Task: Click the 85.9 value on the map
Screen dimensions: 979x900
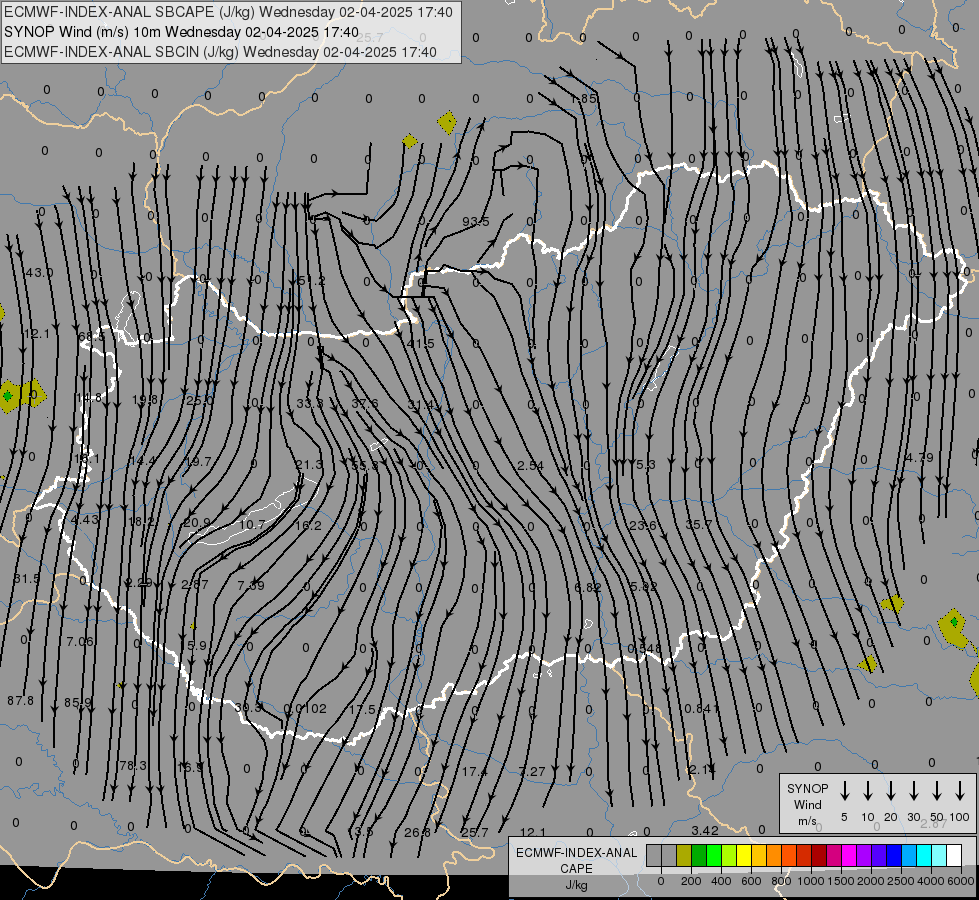Action: point(78,703)
